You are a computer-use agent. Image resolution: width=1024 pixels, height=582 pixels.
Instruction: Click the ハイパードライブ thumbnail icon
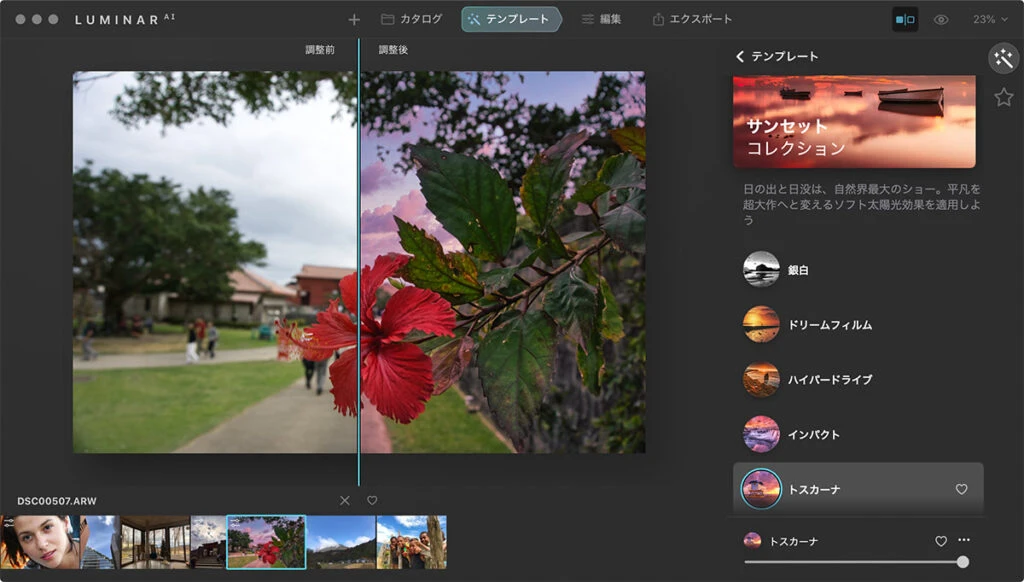click(761, 379)
